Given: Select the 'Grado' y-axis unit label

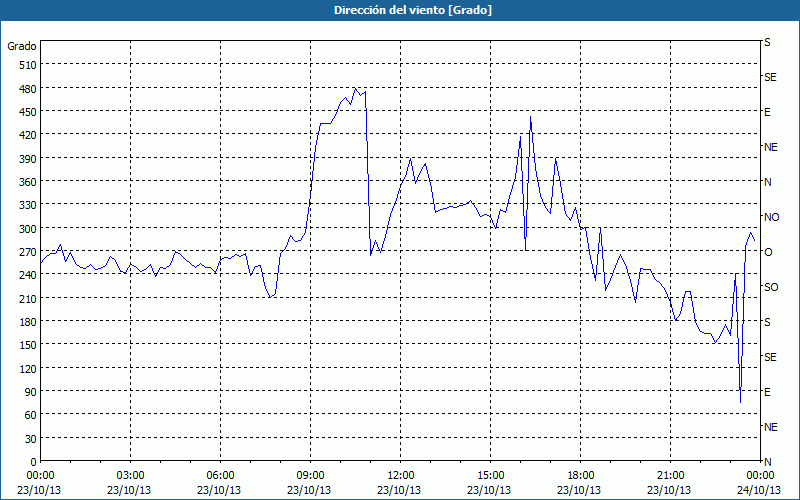Looking at the screenshot, I should point(22,46).
